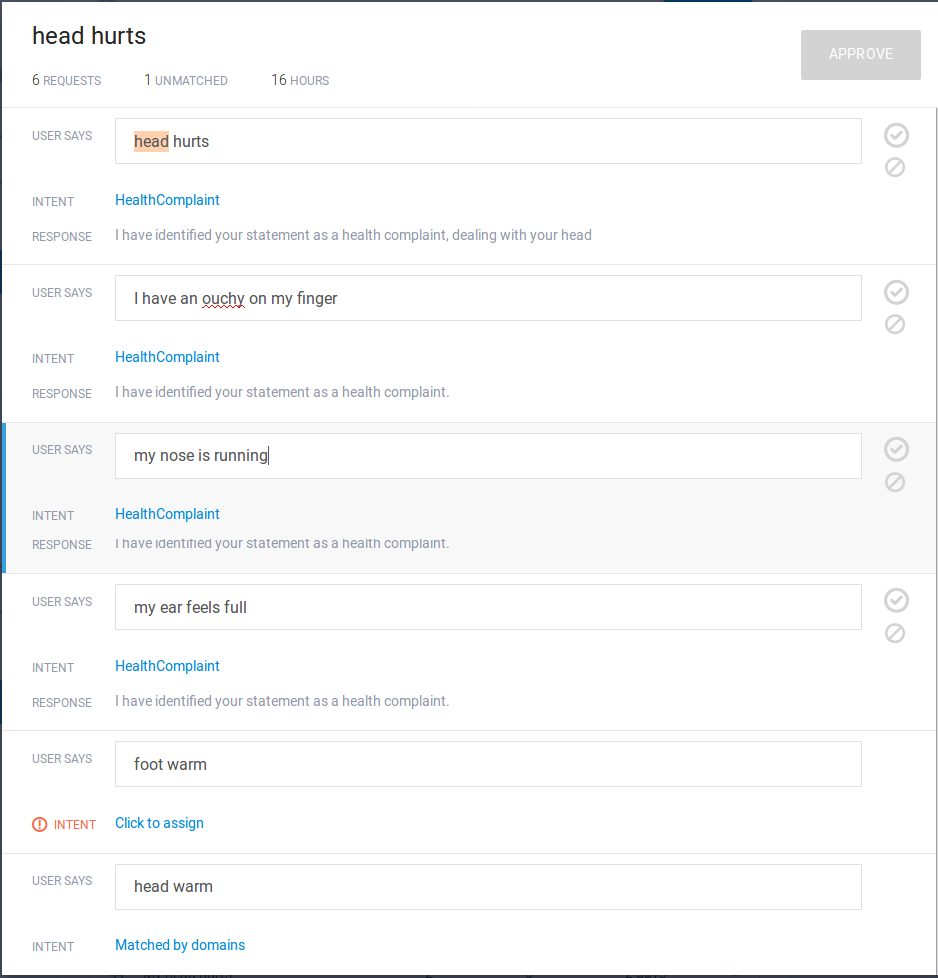Open the 'Matched by domains' link
938x978 pixels.
tap(180, 945)
